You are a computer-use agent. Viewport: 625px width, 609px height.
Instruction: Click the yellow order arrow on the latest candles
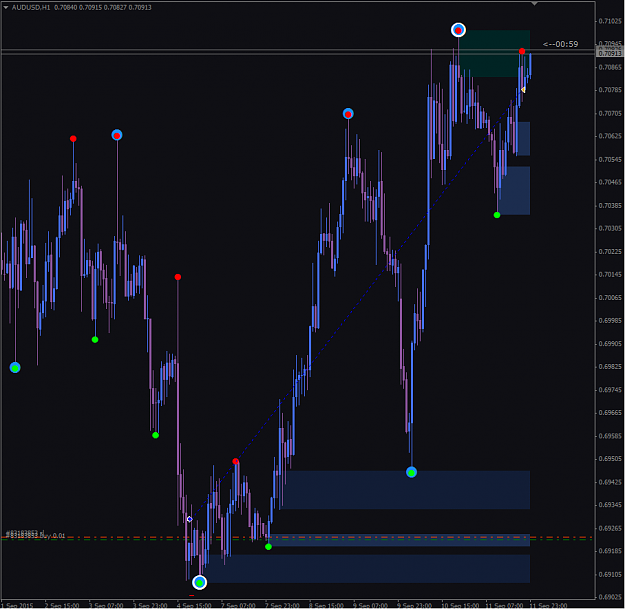[x=523, y=90]
